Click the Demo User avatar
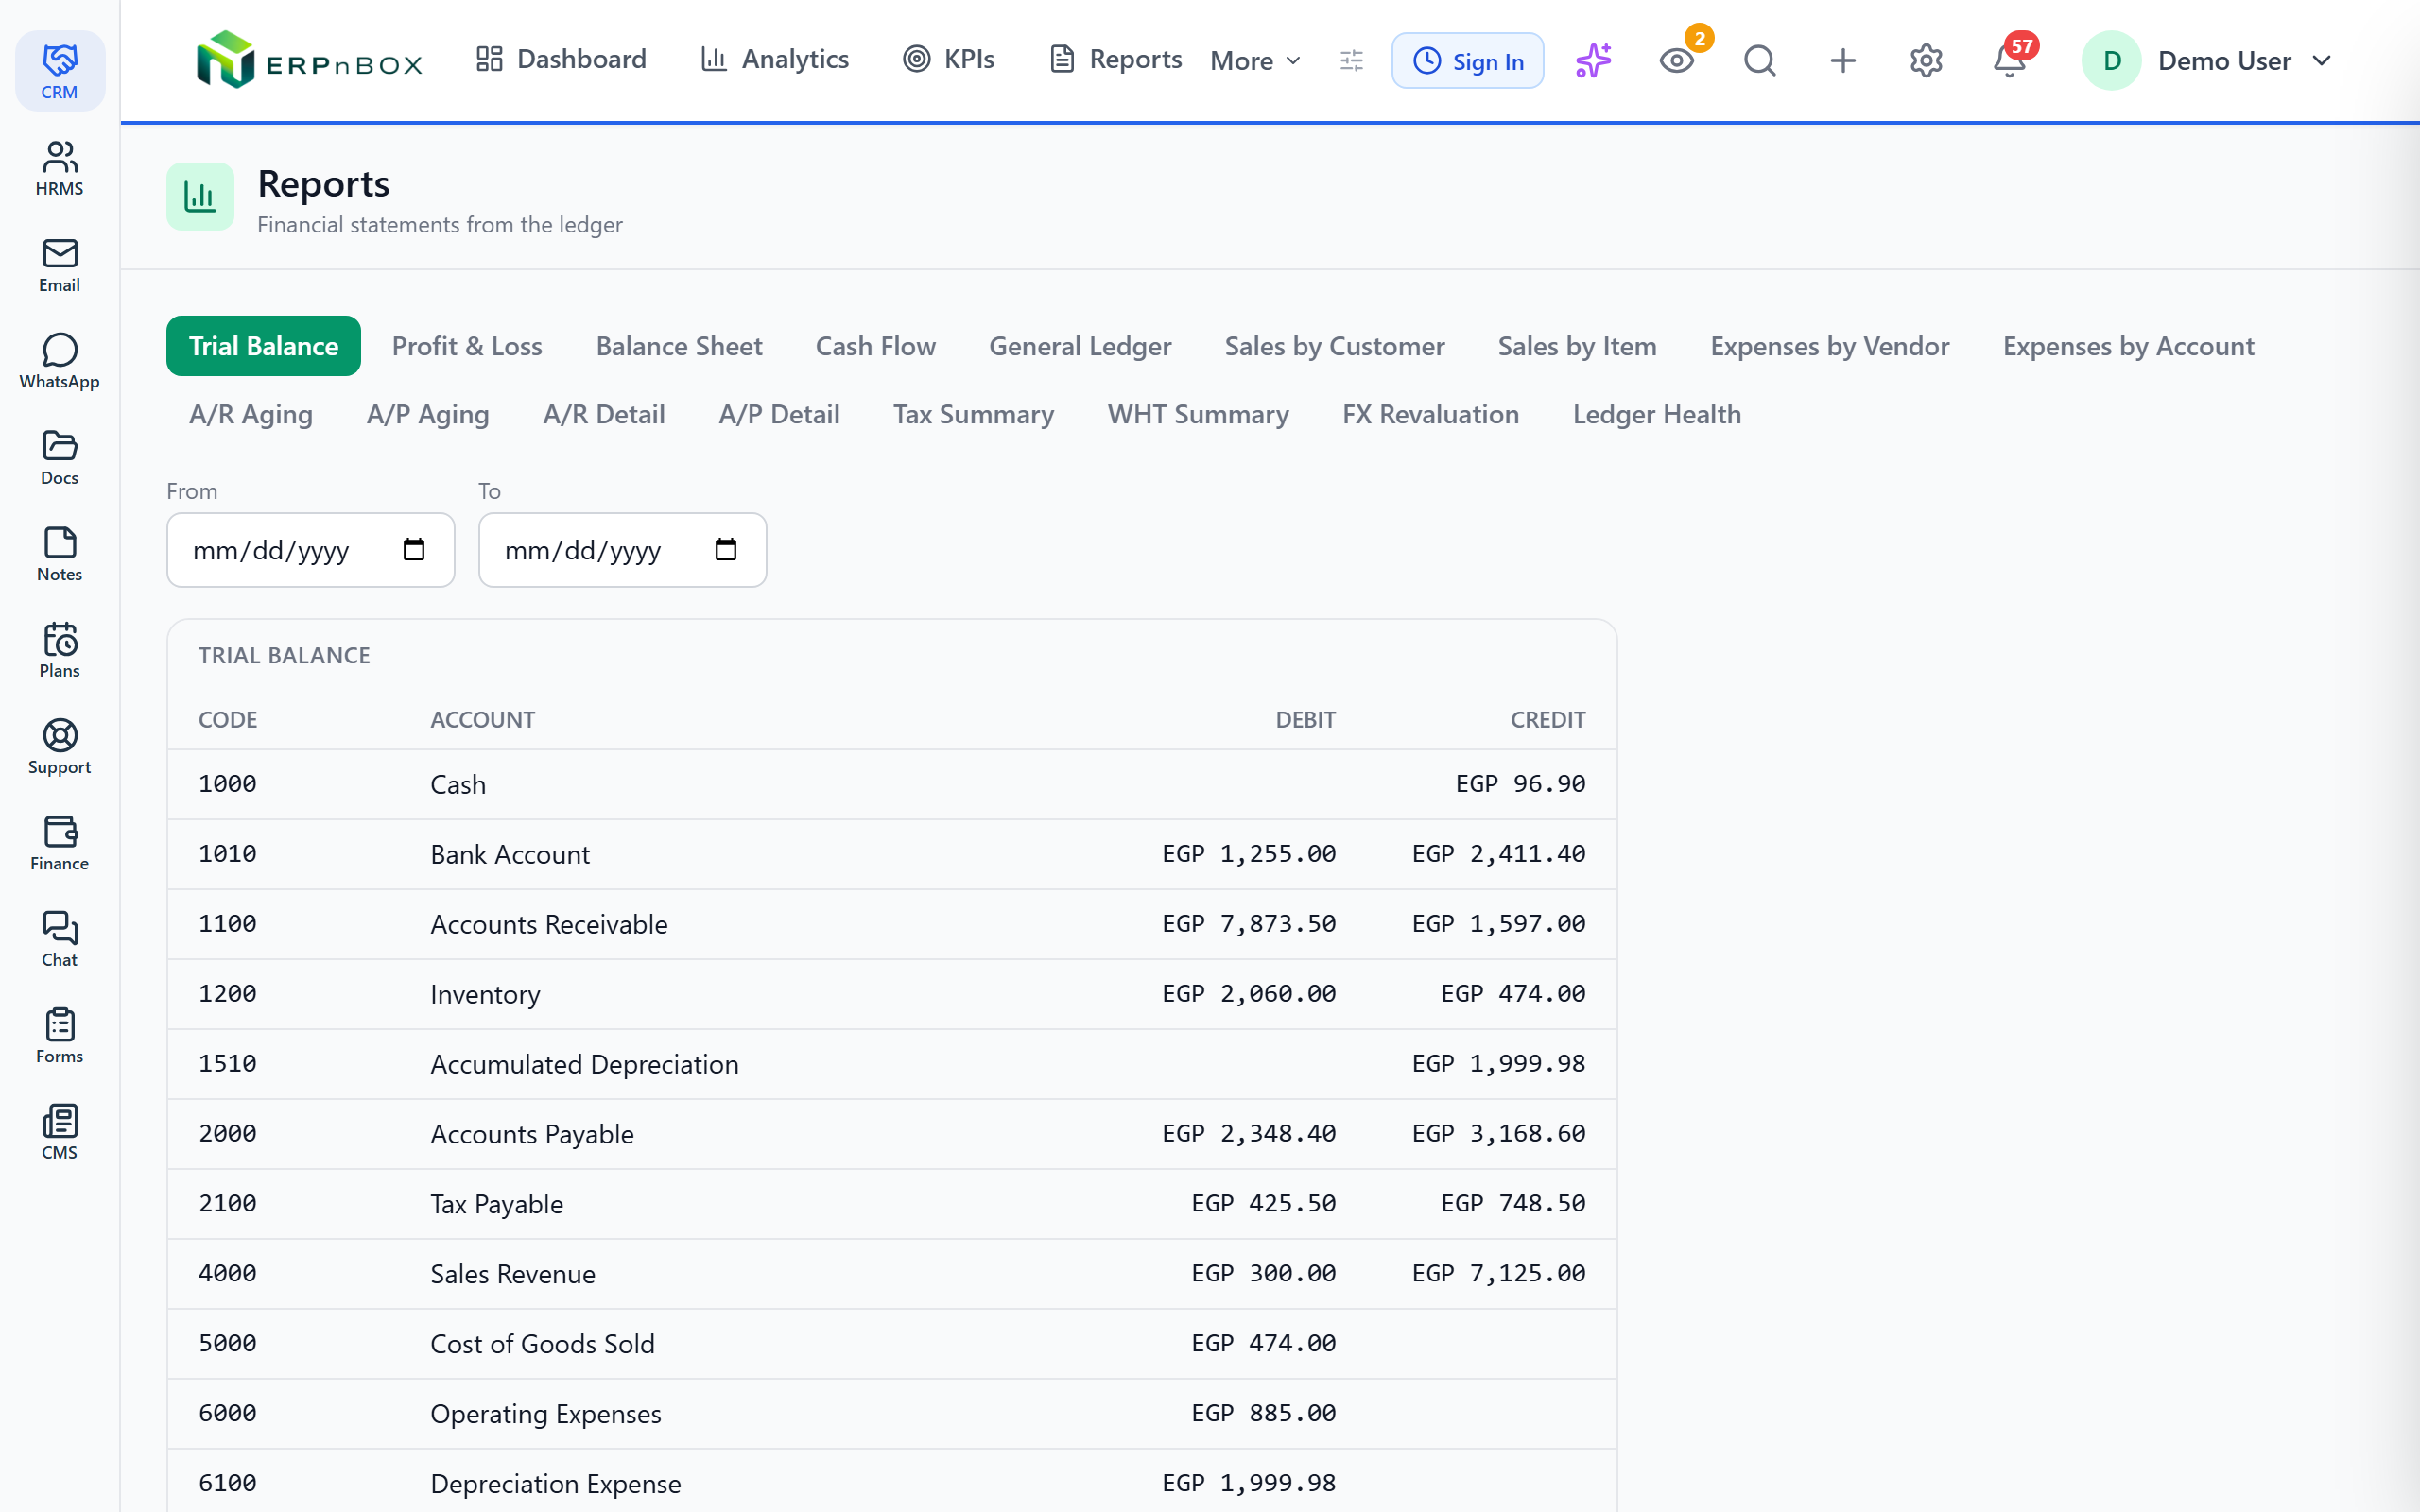The height and width of the screenshot is (1512, 2420). point(2111,60)
